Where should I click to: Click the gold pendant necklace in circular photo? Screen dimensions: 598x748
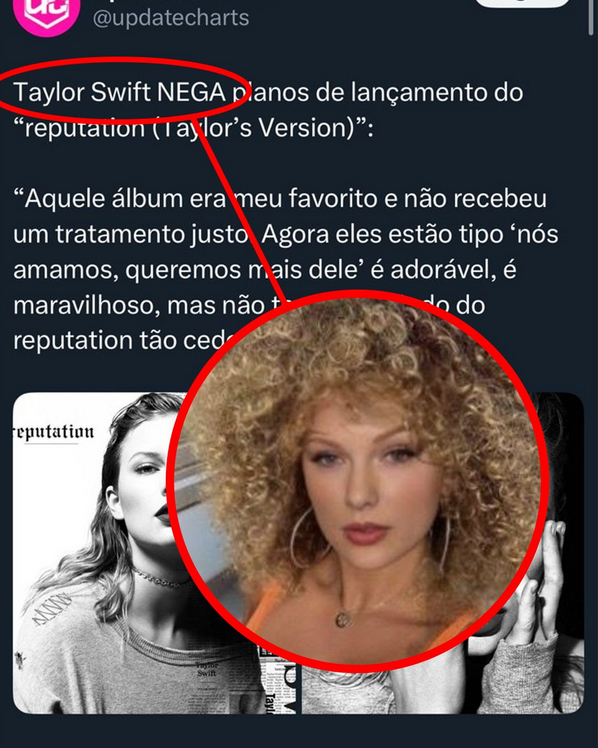click(x=342, y=619)
